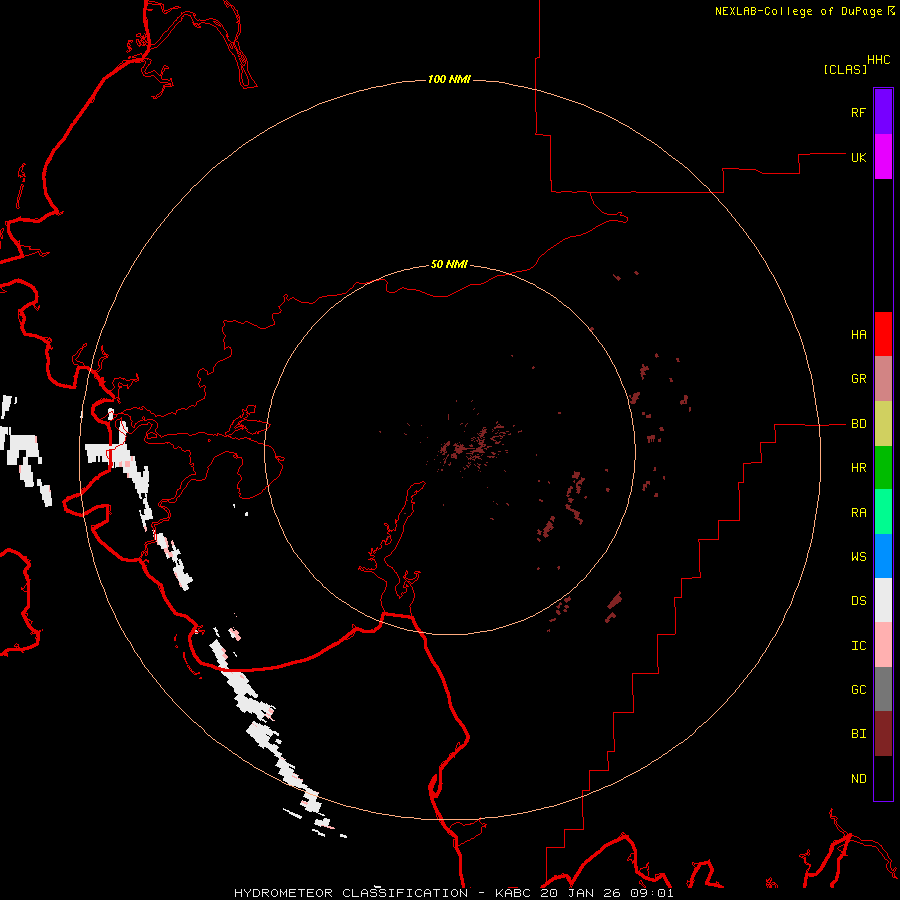Click the UK legend label
The height and width of the screenshot is (900, 900).
(x=858, y=157)
